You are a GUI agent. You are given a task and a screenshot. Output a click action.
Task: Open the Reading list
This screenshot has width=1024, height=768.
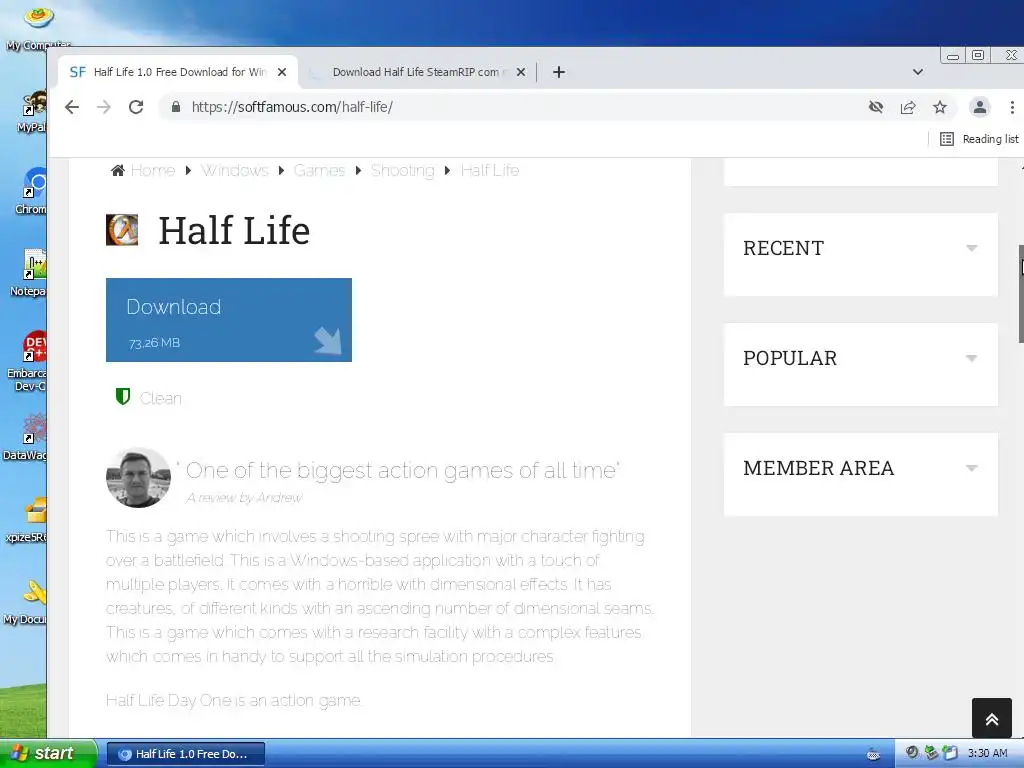click(979, 139)
